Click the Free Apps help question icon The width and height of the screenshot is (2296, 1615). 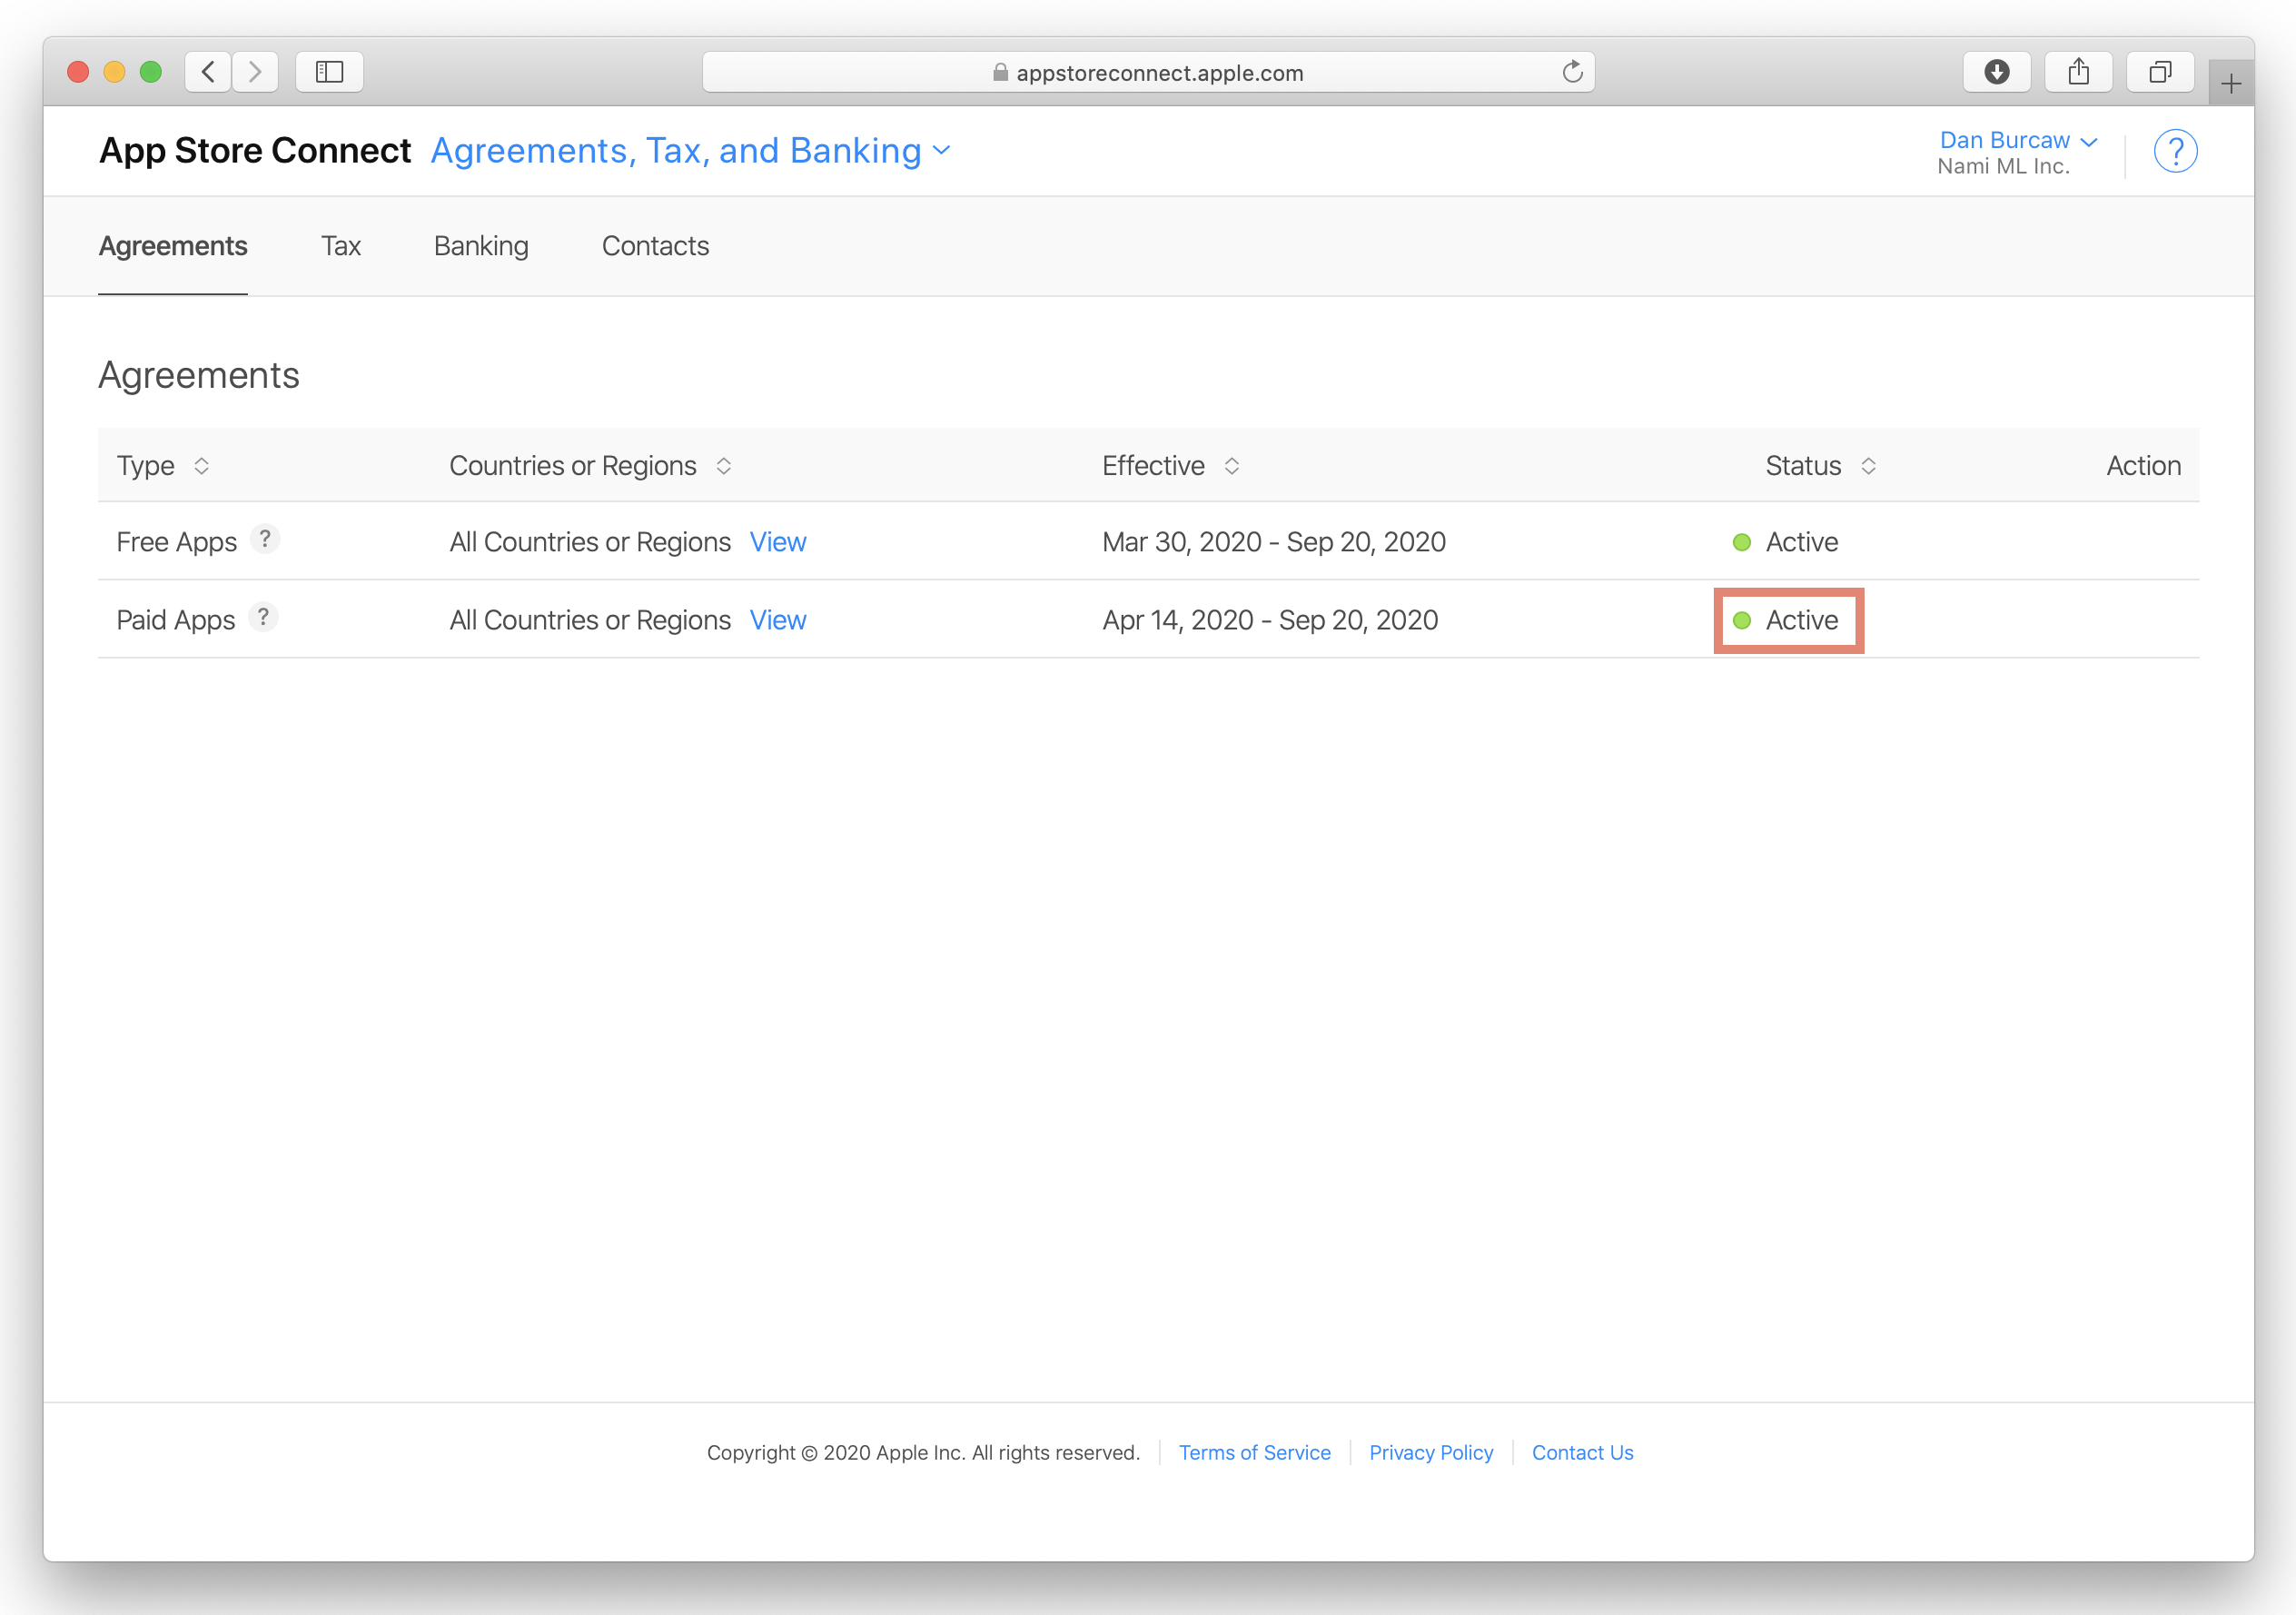pos(265,539)
